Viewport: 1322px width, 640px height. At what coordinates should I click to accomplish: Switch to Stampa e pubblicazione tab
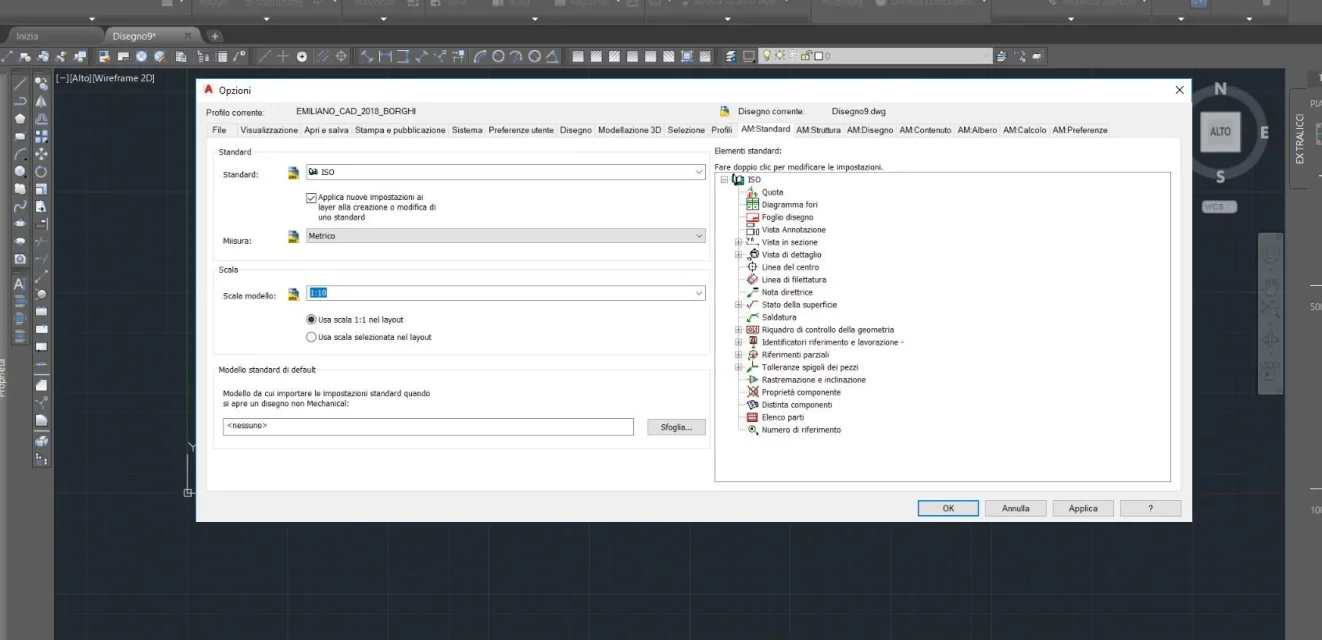point(400,130)
